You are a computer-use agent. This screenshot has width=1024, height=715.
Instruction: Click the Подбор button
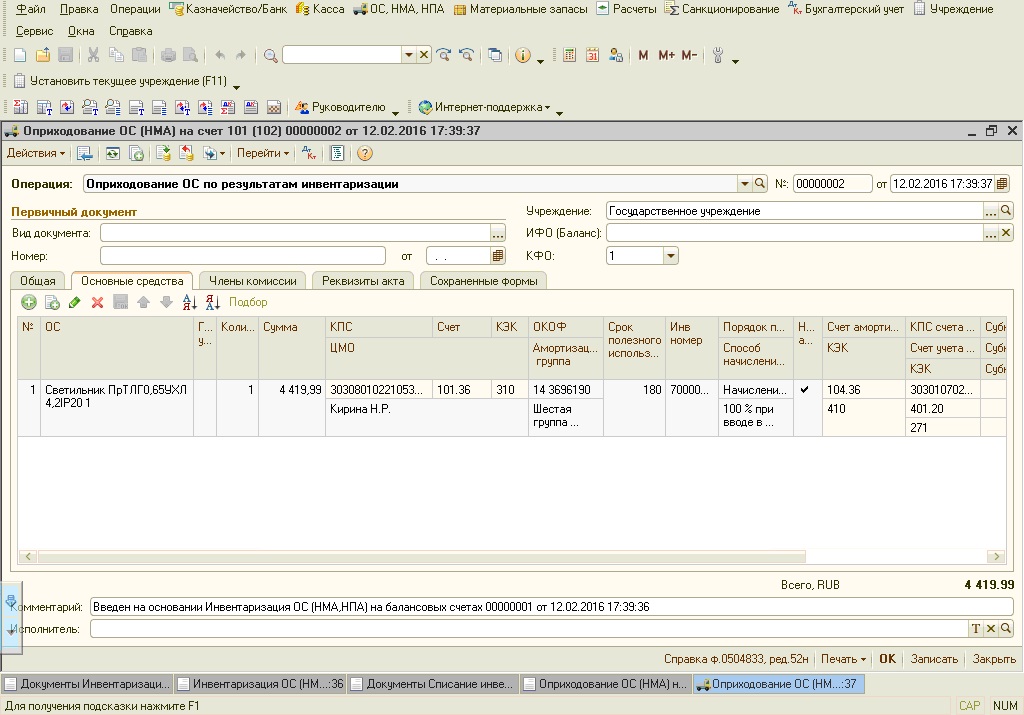[x=248, y=302]
